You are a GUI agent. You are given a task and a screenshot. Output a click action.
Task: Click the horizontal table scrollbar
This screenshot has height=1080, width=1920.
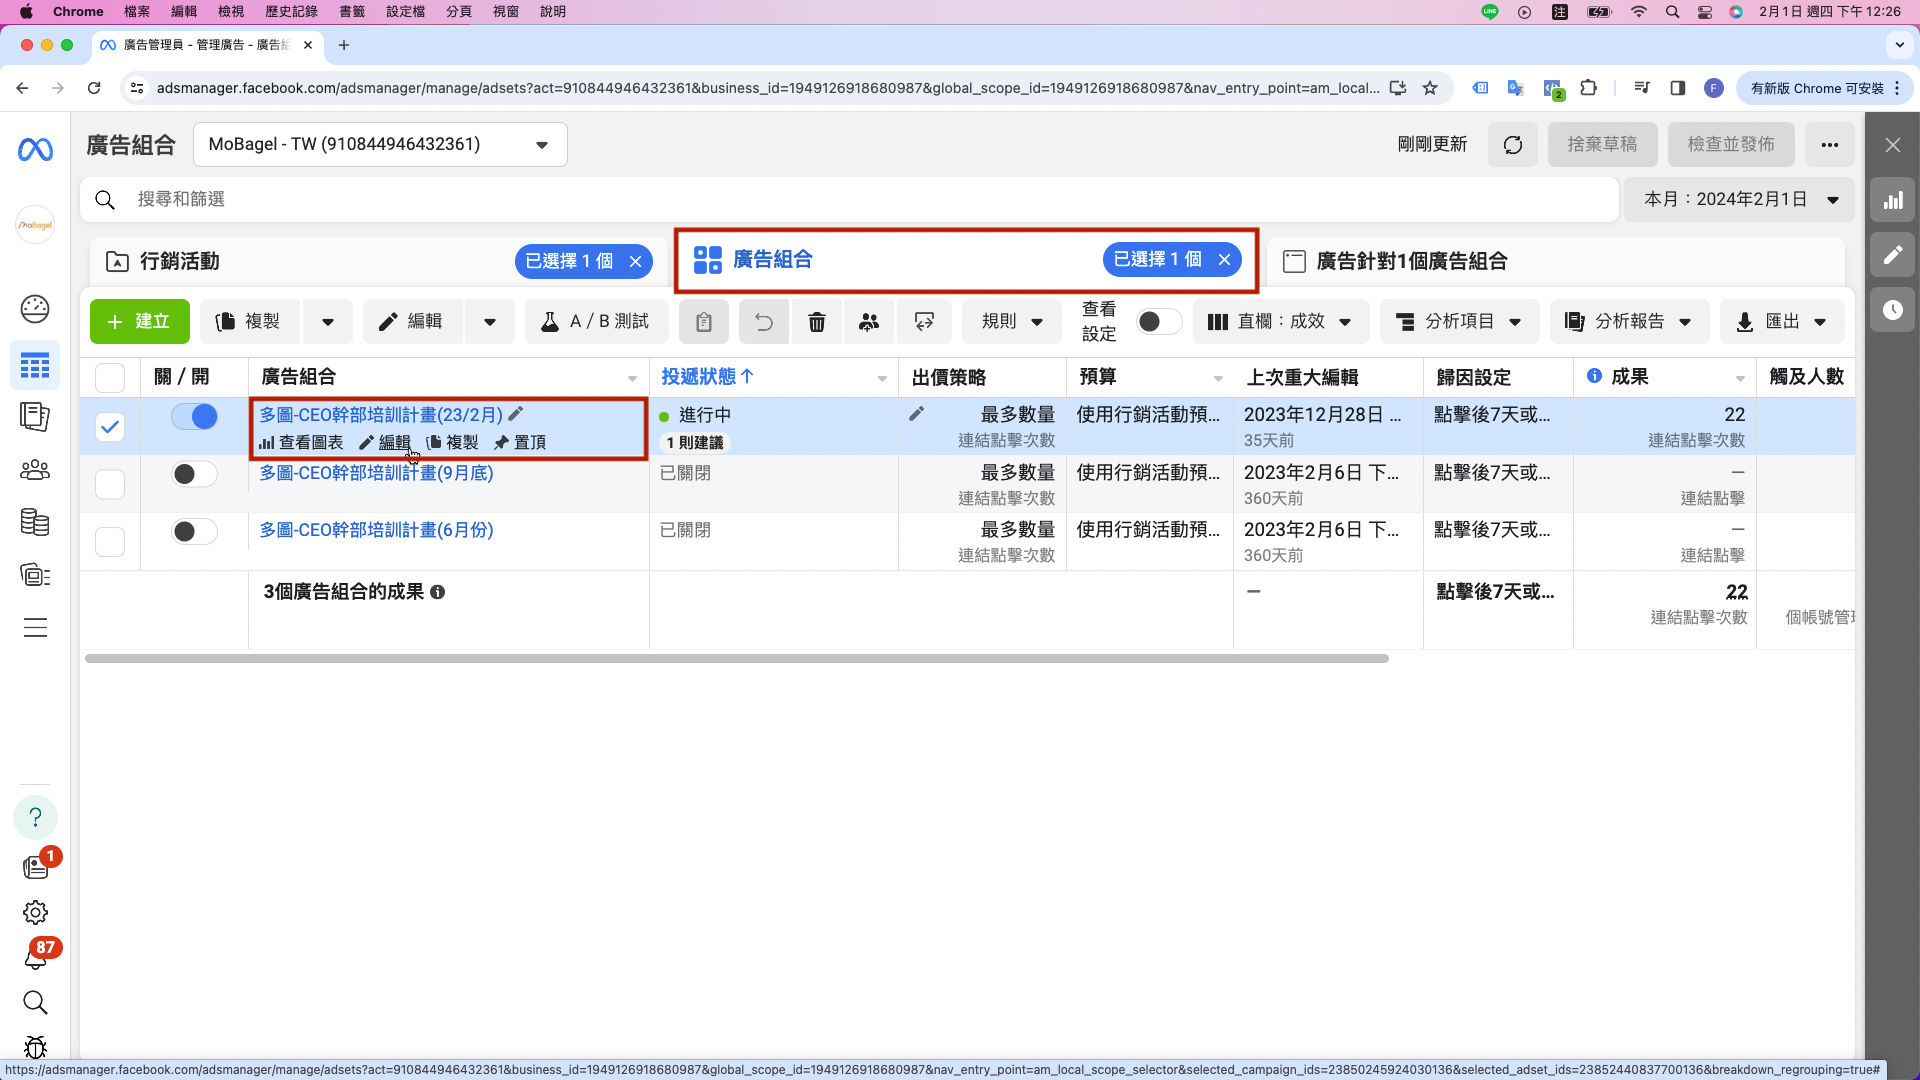737,659
